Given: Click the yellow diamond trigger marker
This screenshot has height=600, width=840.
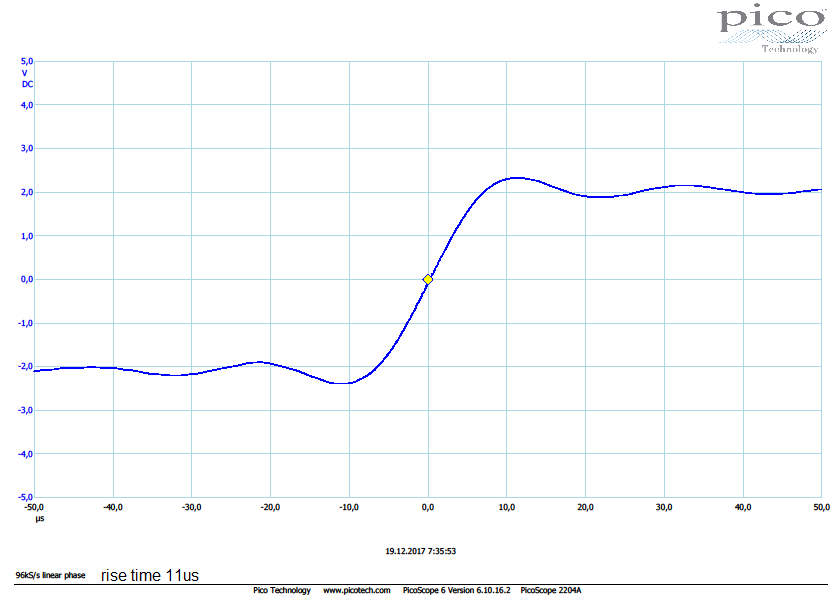Looking at the screenshot, I should tap(428, 280).
